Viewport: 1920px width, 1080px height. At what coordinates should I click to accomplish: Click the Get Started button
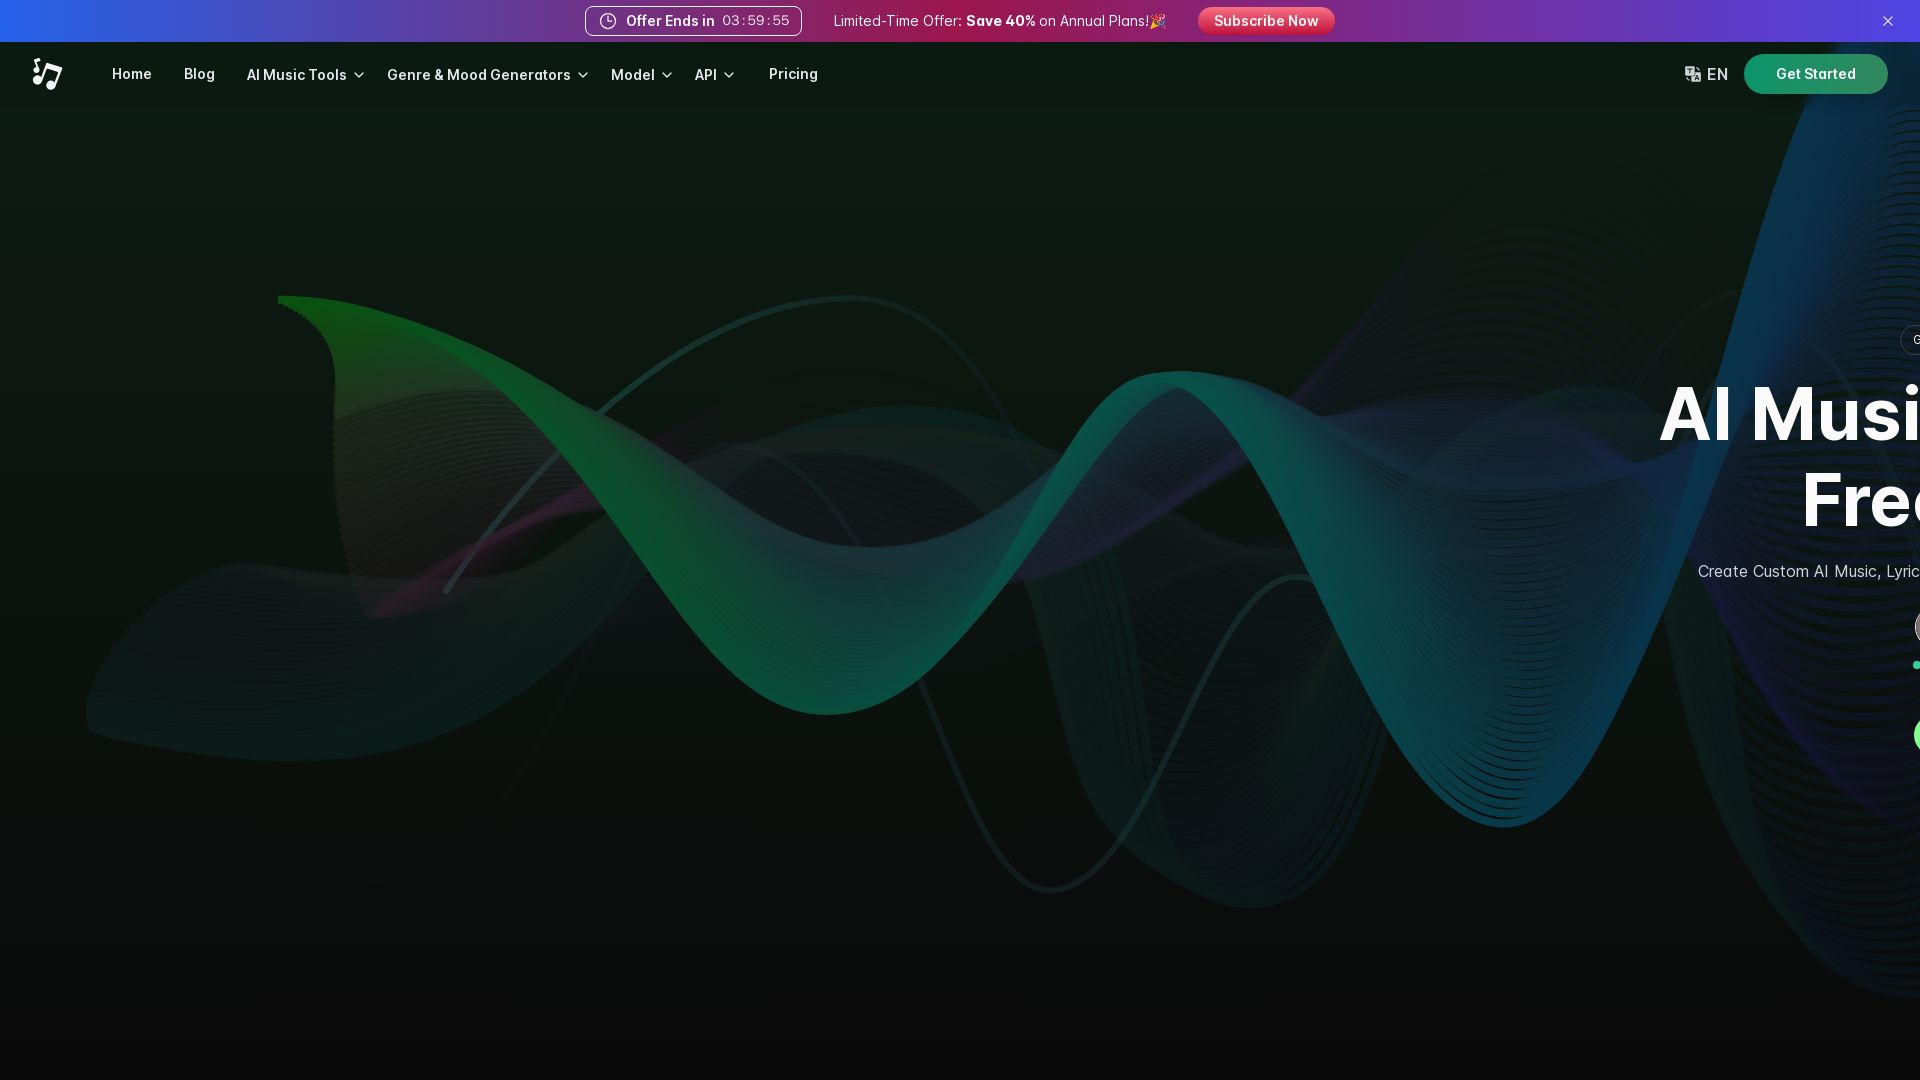(1815, 74)
